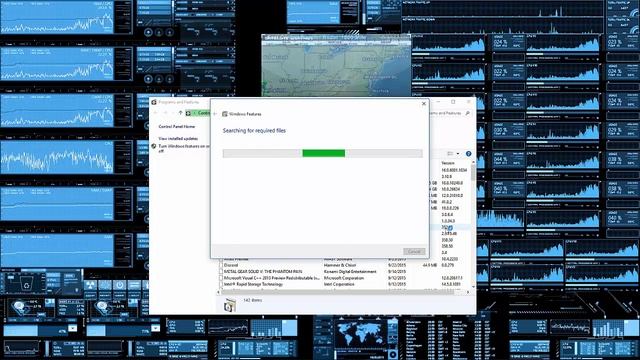Cancel the Windows Features file search
The width and height of the screenshot is (640, 360).
point(414,251)
